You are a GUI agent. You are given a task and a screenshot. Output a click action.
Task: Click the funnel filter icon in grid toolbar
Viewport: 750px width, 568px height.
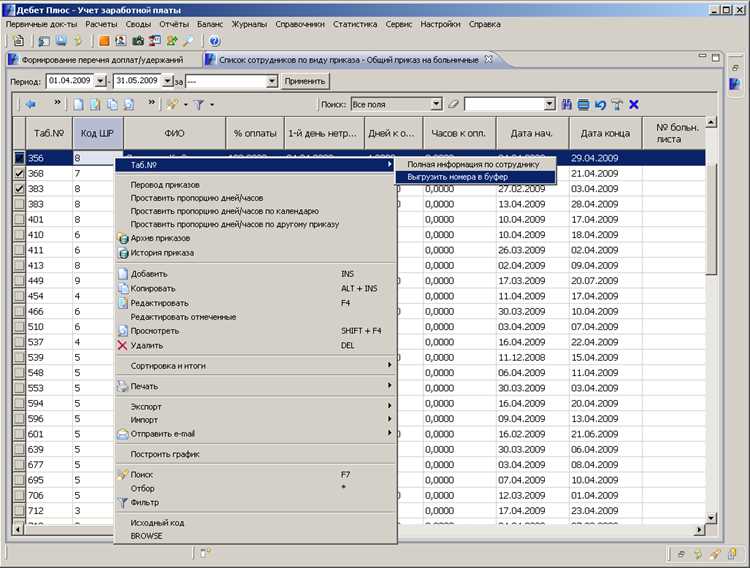[x=199, y=104]
